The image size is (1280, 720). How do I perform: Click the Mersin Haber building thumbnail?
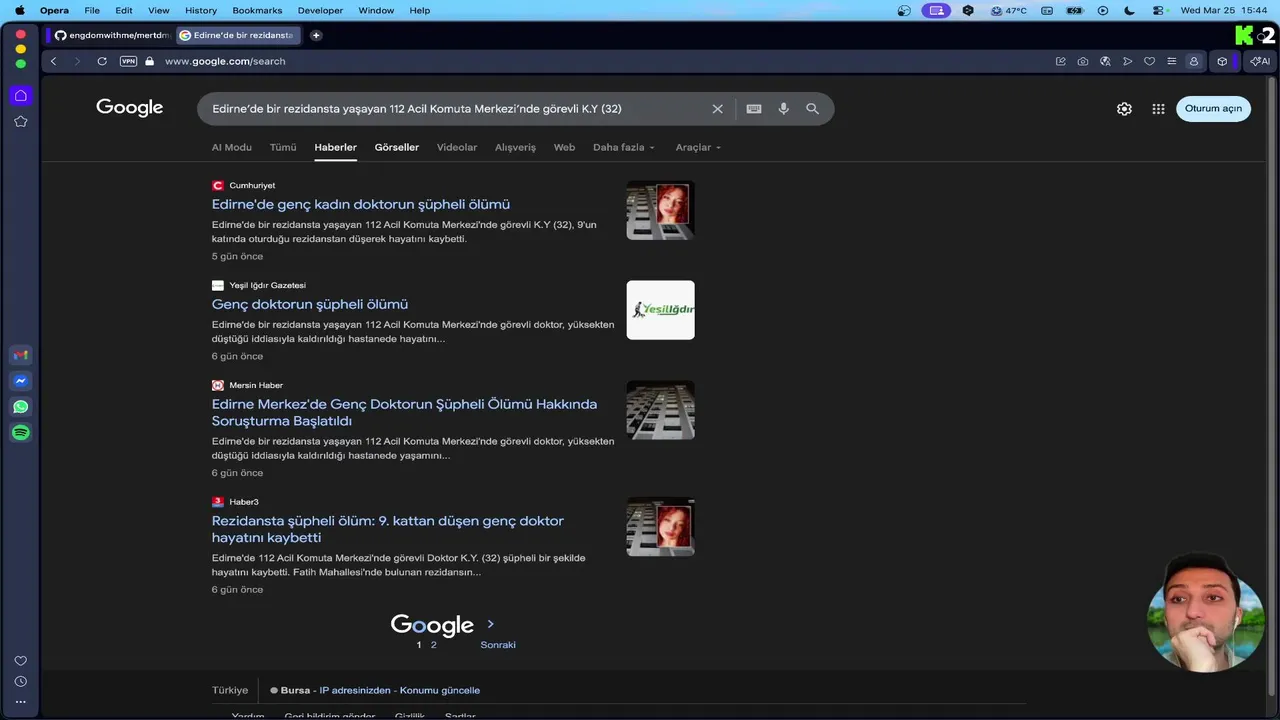click(x=660, y=410)
